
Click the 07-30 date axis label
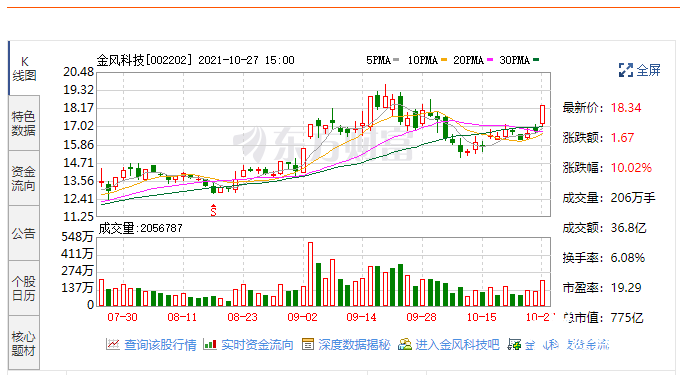pos(122,317)
